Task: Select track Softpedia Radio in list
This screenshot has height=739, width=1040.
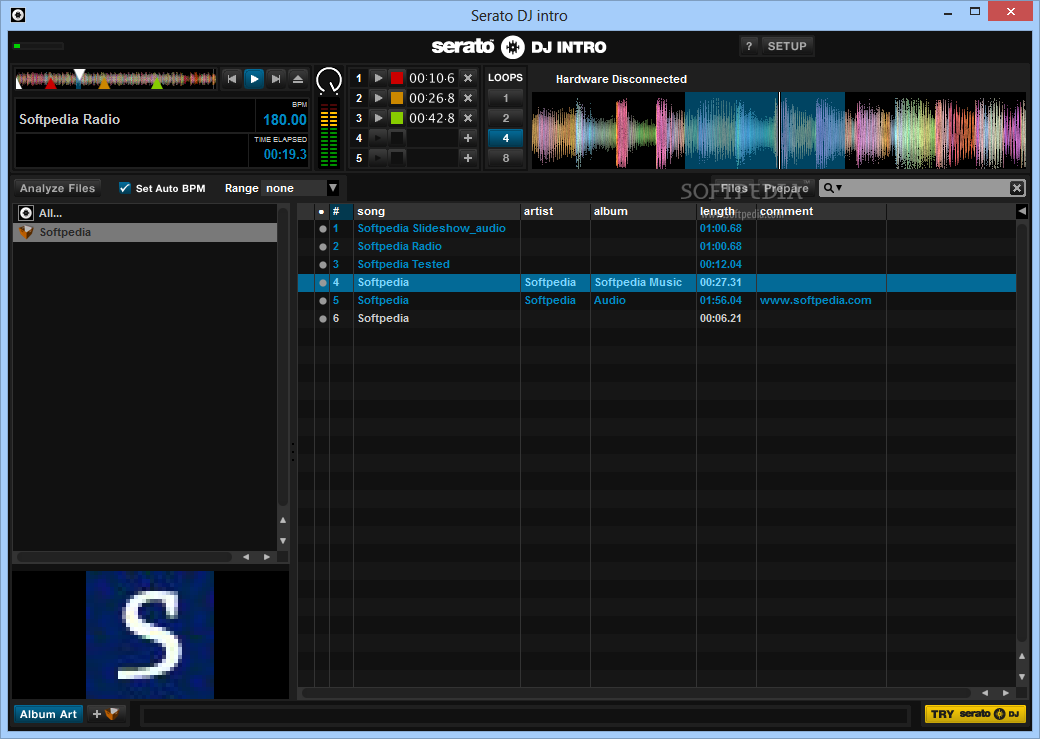Action: (399, 246)
